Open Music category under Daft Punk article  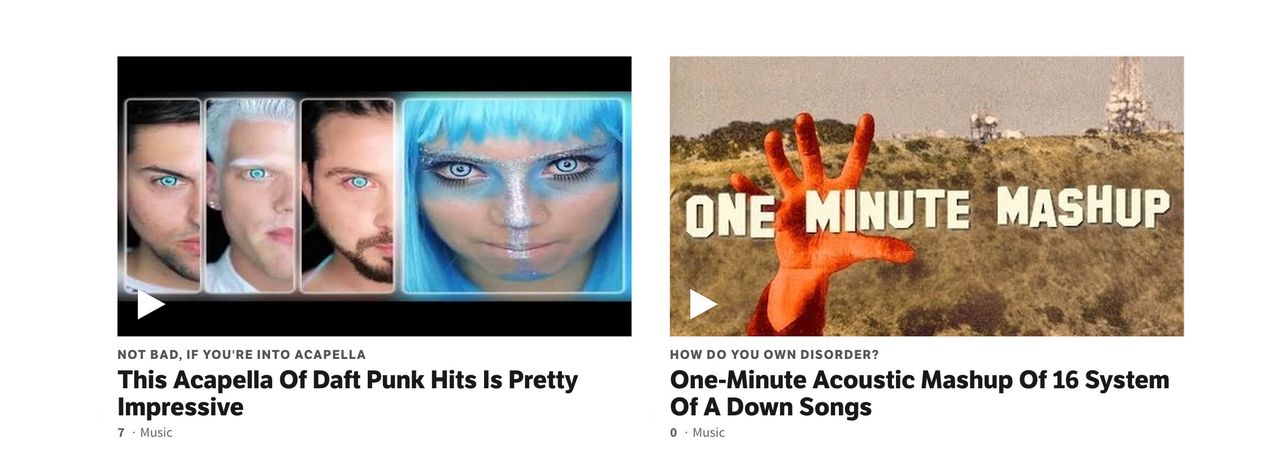pyautogui.click(x=156, y=433)
